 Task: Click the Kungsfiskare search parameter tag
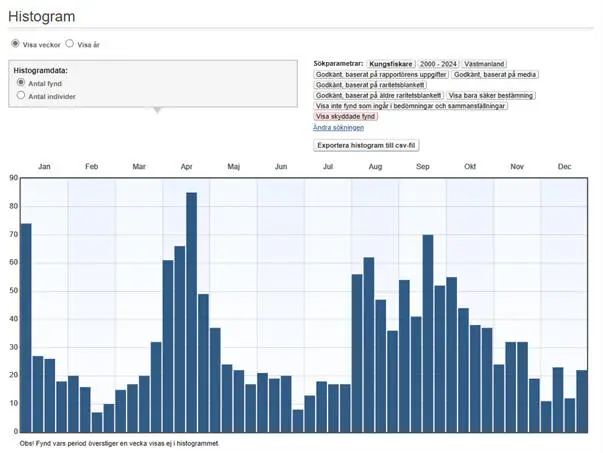(390, 64)
